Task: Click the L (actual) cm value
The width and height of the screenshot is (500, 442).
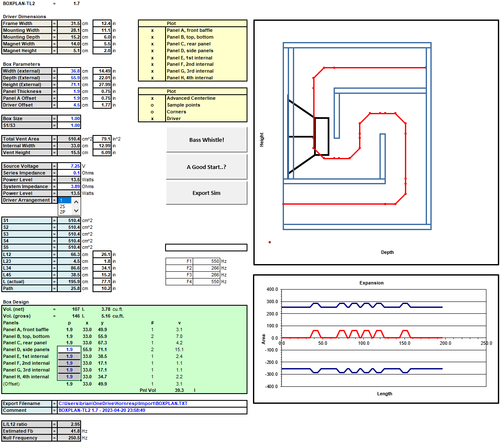Action: point(69,282)
